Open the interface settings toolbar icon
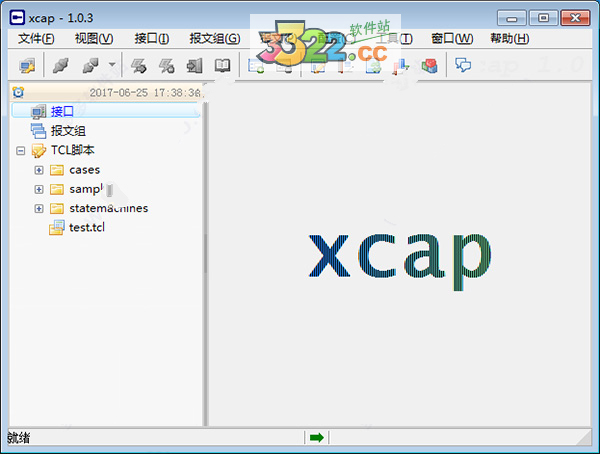The height and width of the screenshot is (454, 600). tap(27, 65)
